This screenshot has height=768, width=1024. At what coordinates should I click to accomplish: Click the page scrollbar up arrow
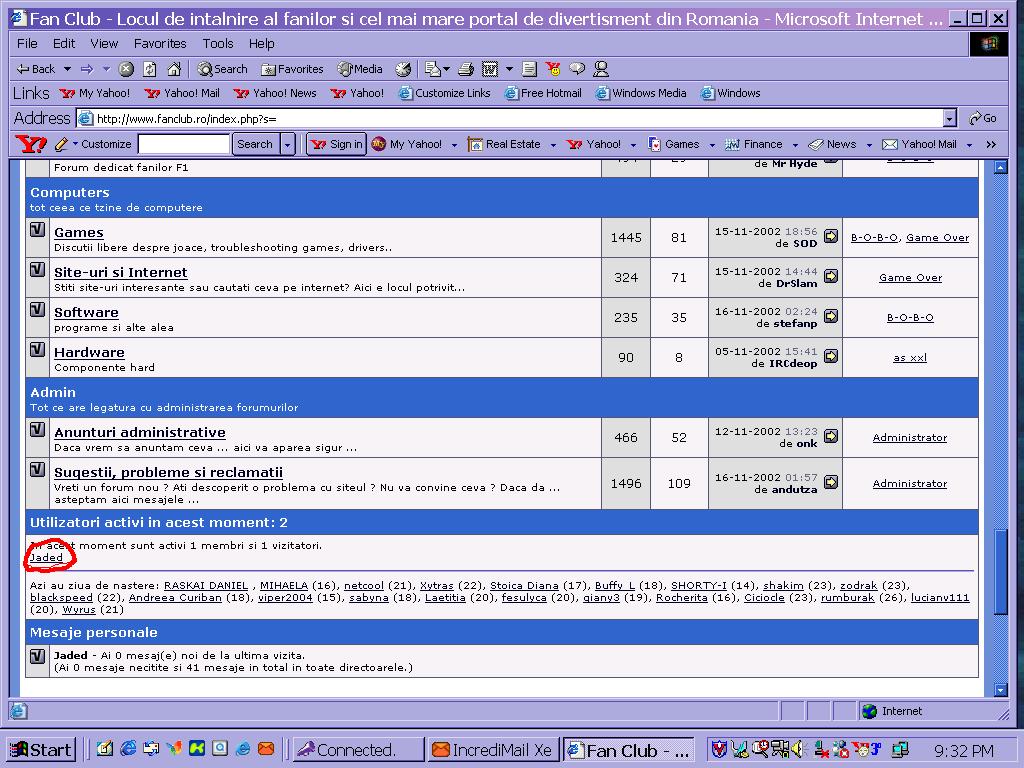pos(1000,167)
